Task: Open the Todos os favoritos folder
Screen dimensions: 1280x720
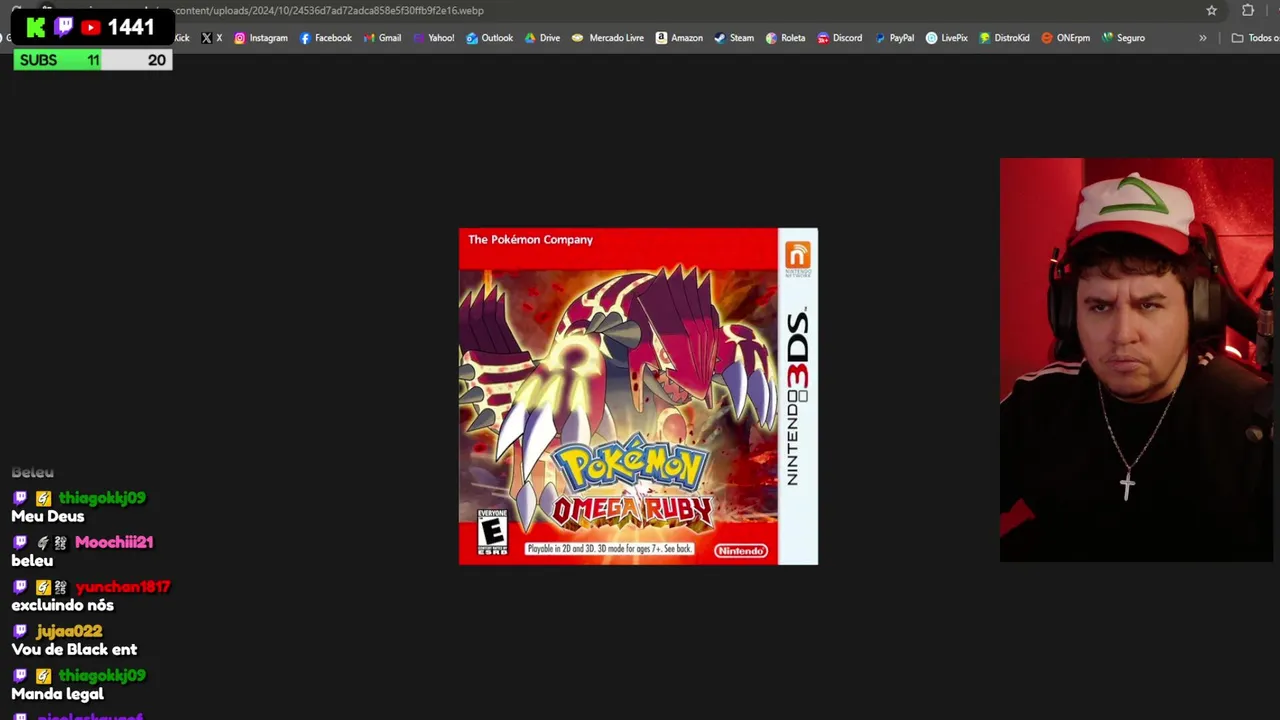Action: click(1255, 38)
